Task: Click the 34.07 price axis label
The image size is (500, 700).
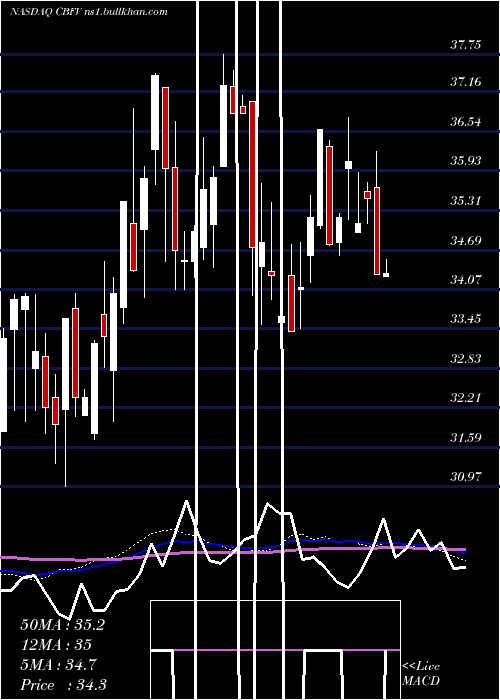Action: [x=466, y=280]
